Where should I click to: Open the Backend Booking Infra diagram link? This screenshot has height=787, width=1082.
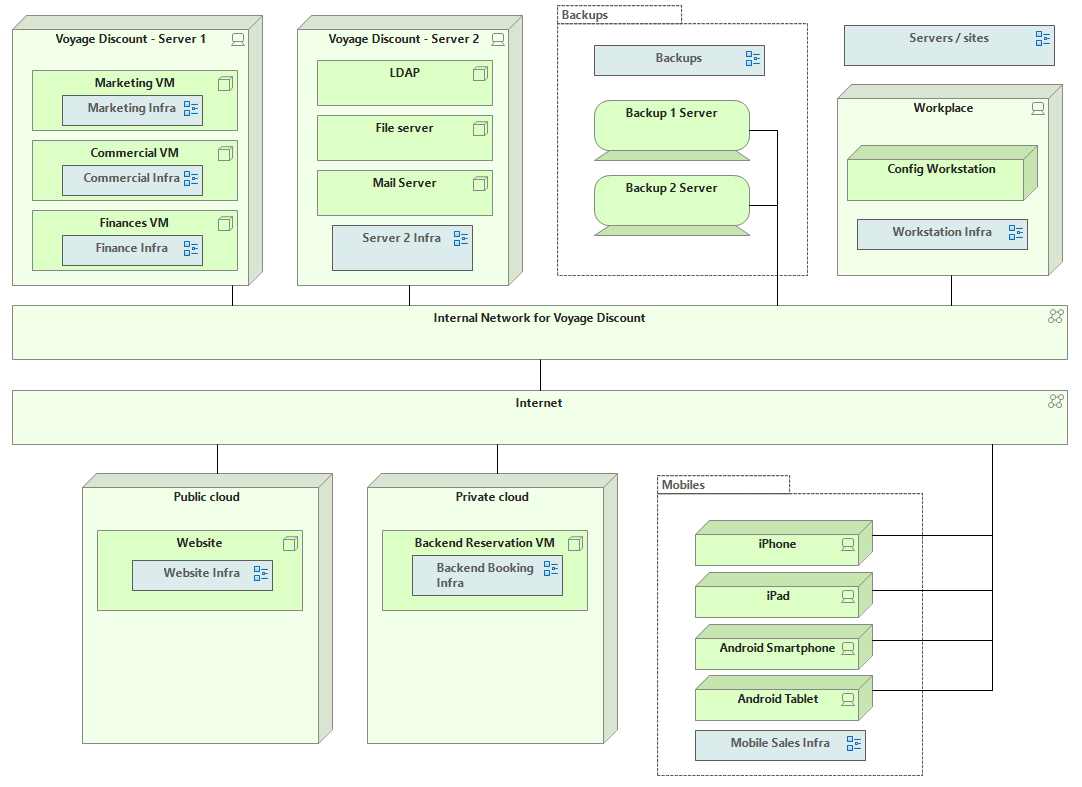click(486, 575)
